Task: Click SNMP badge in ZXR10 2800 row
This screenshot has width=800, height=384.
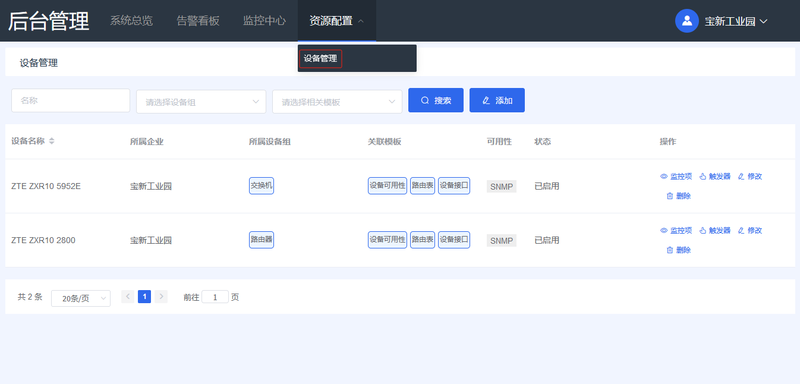Action: pos(502,240)
